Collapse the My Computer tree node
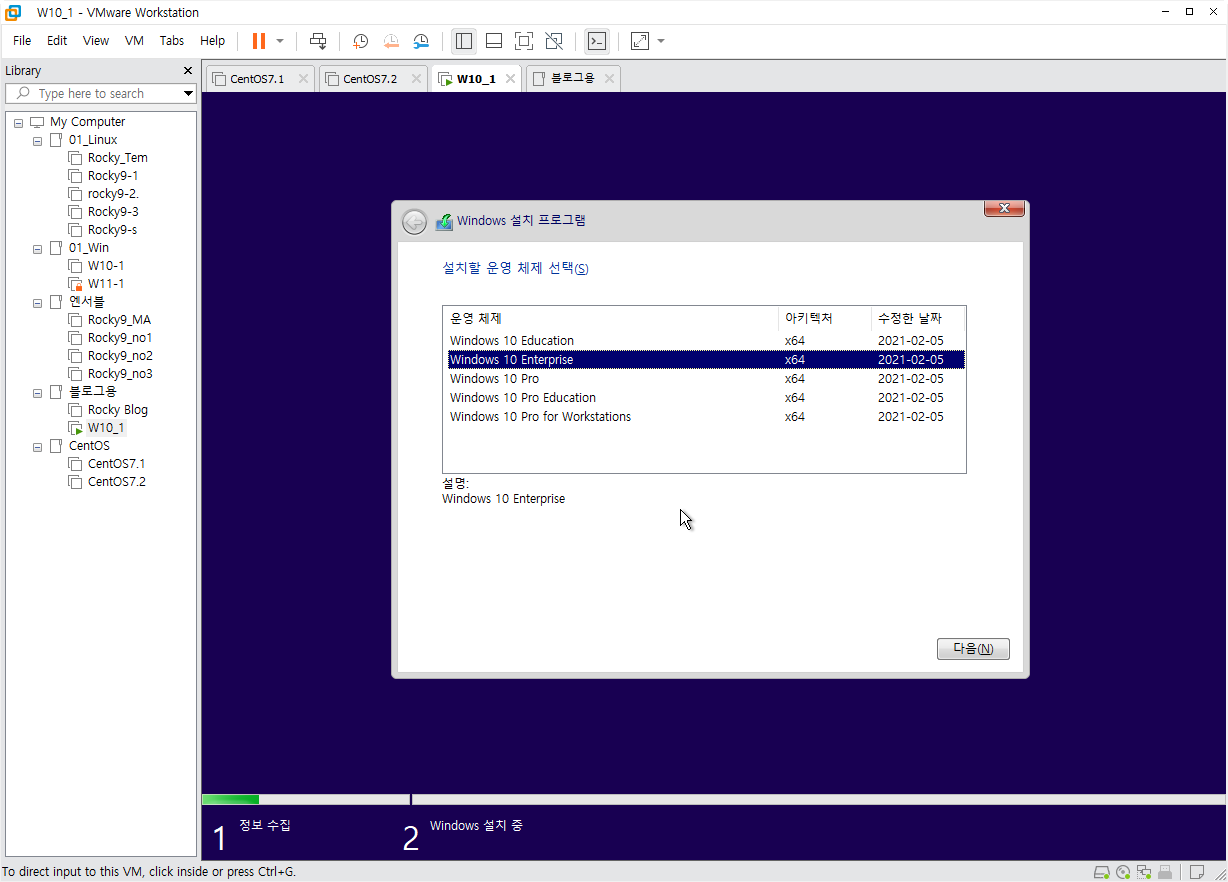 pos(19,122)
